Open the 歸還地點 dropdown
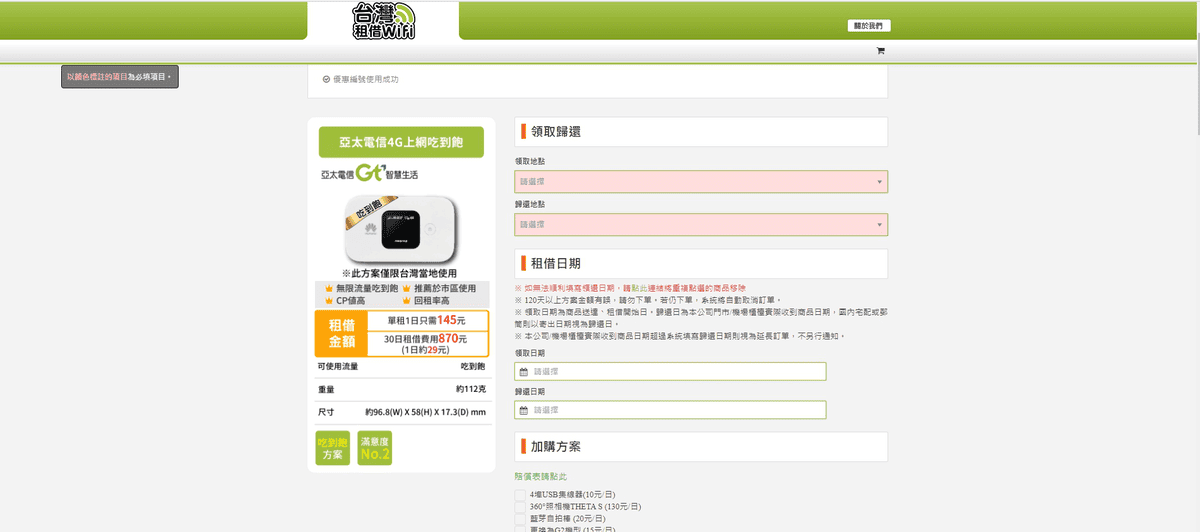Image resolution: width=1200 pixels, height=532 pixels. (701, 224)
